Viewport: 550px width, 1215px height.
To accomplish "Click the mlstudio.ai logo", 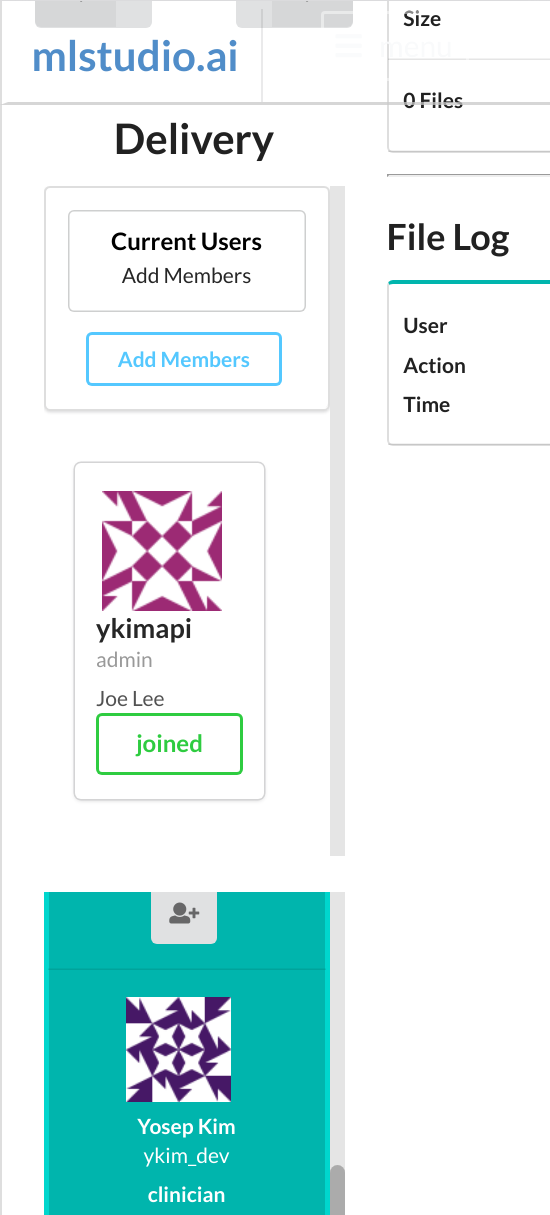I will (135, 57).
